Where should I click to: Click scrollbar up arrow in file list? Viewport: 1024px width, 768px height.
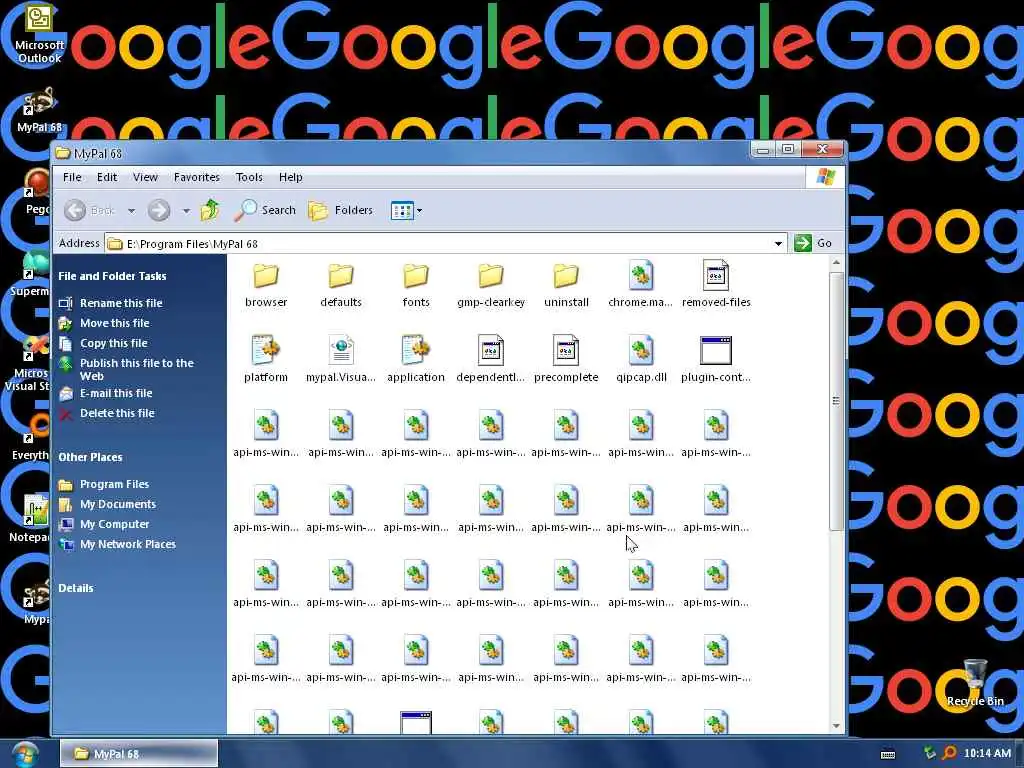(836, 263)
